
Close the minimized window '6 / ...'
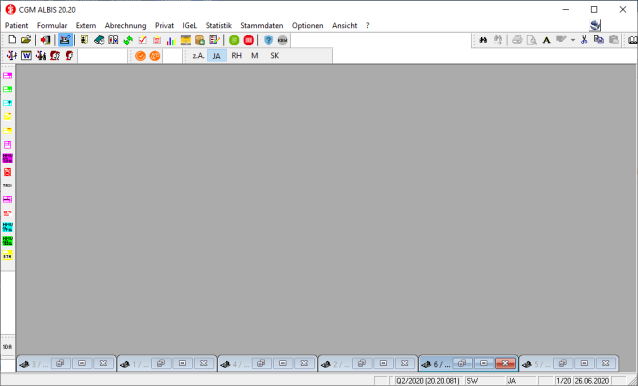pyautogui.click(x=505, y=363)
